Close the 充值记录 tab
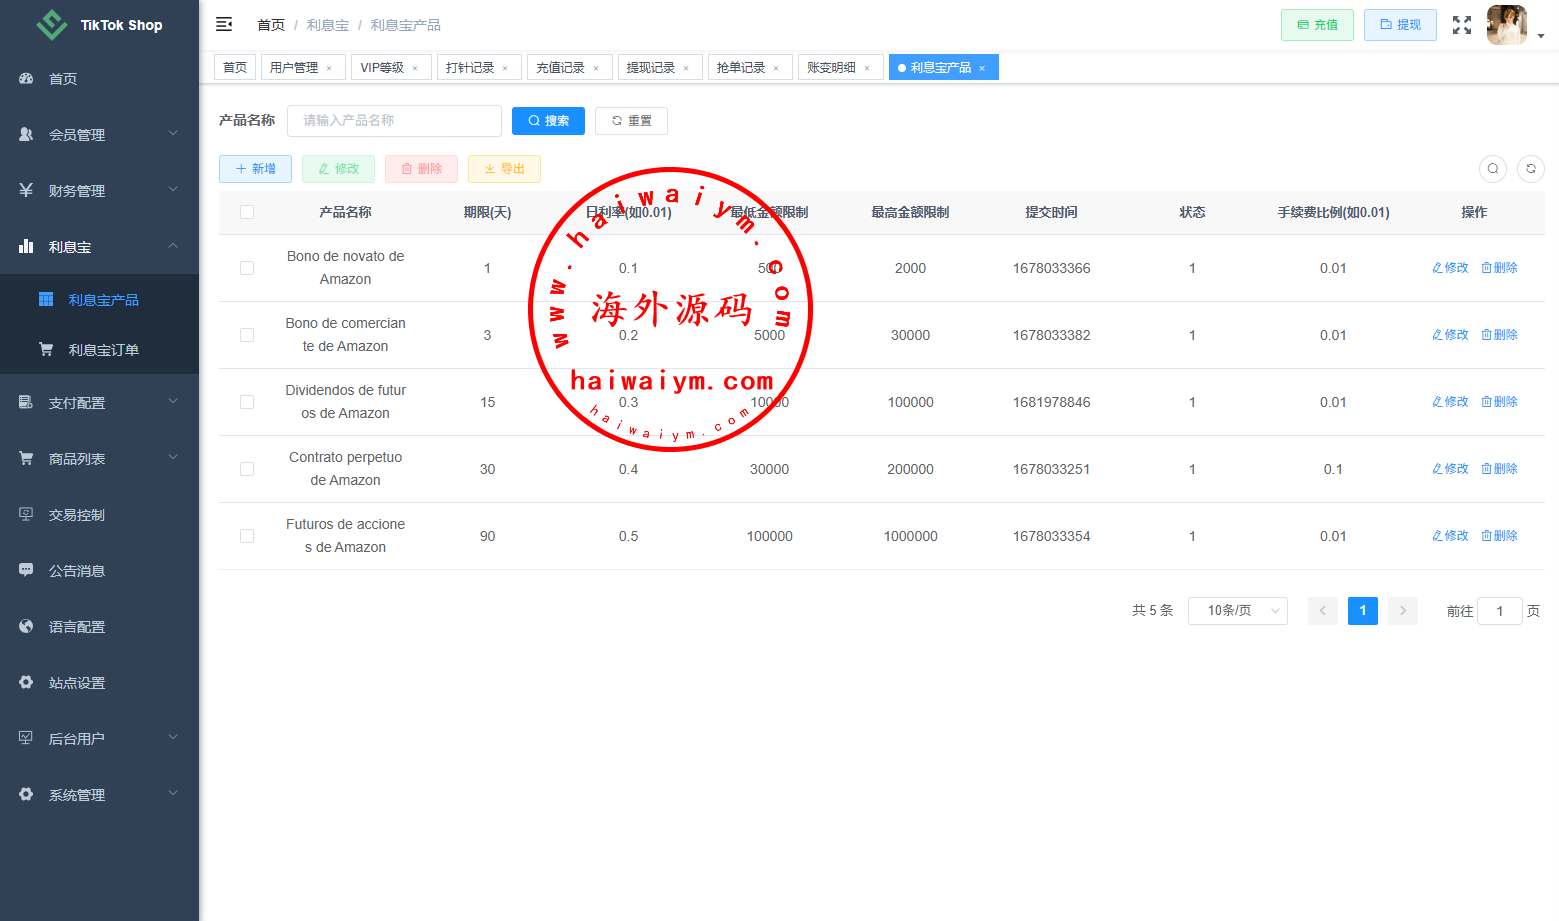This screenshot has width=1559, height=921. pyautogui.click(x=596, y=68)
